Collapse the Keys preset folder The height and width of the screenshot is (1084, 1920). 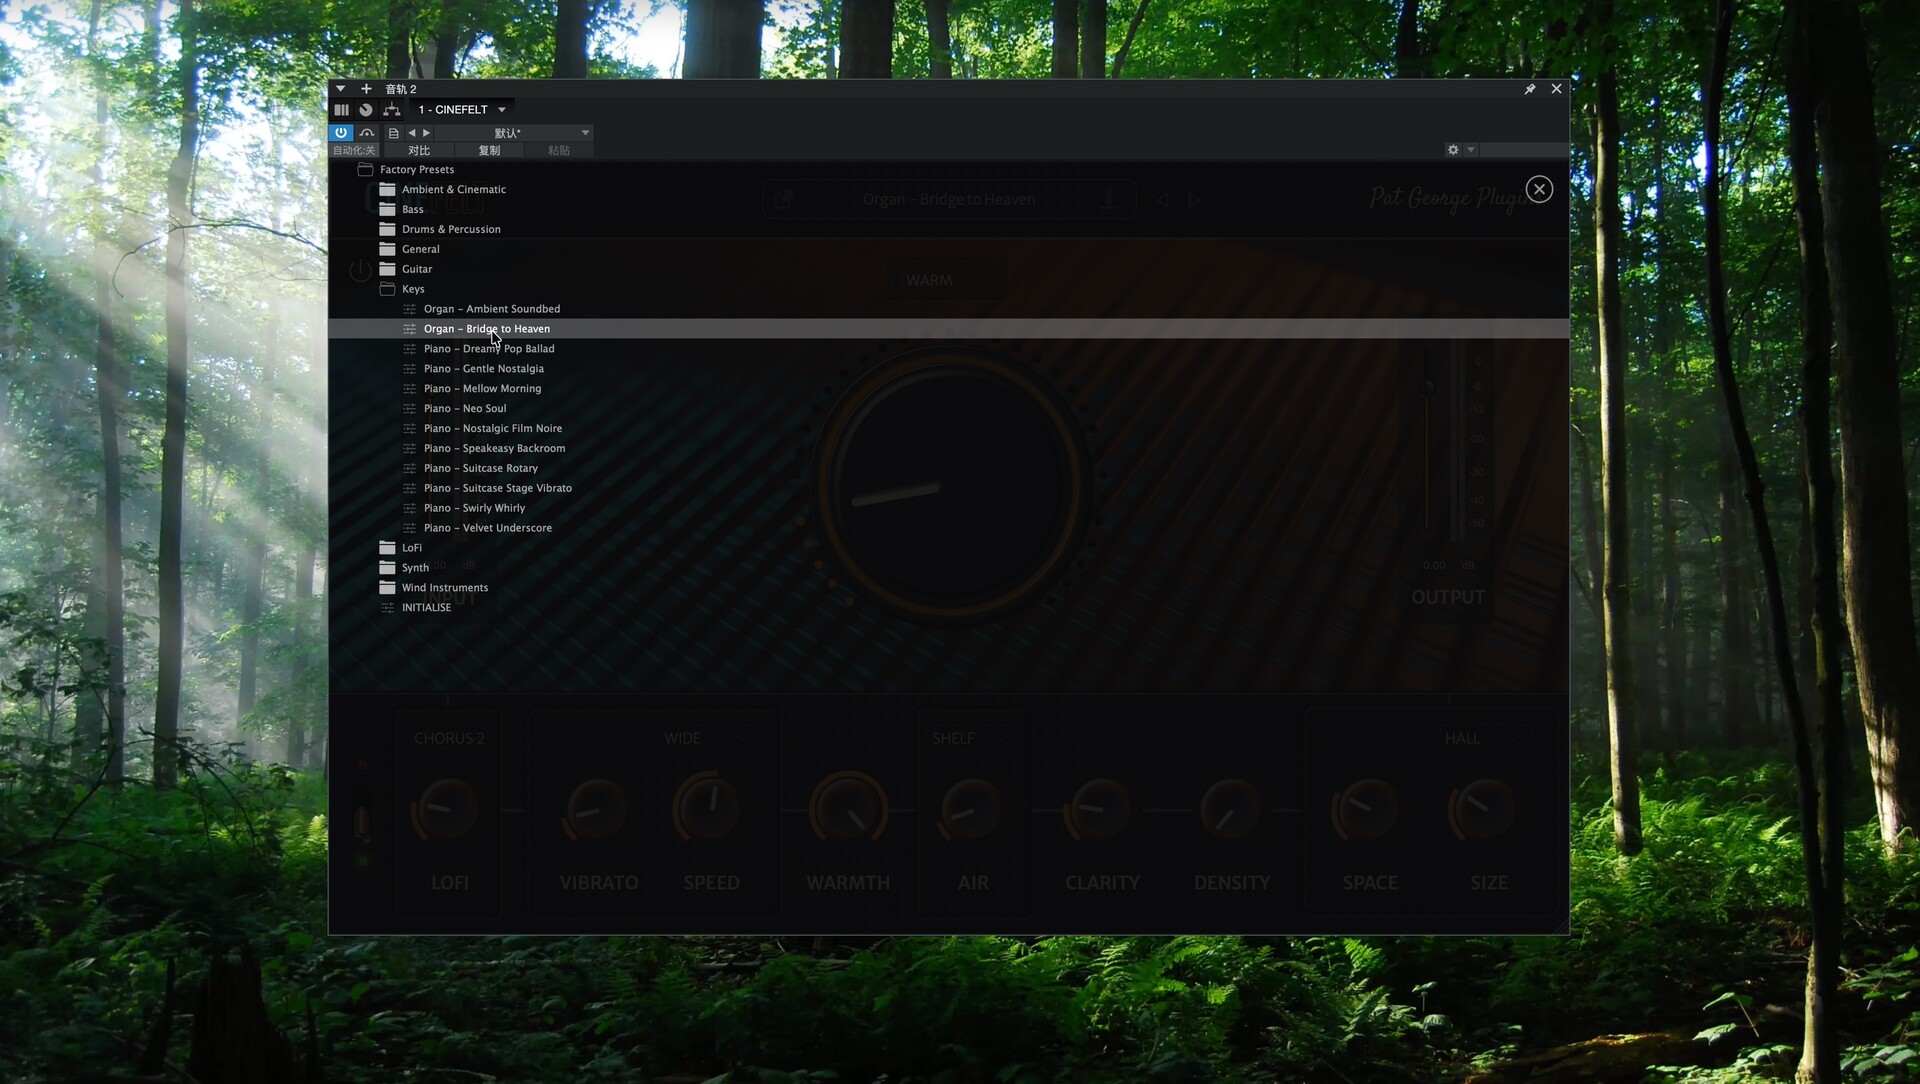412,289
